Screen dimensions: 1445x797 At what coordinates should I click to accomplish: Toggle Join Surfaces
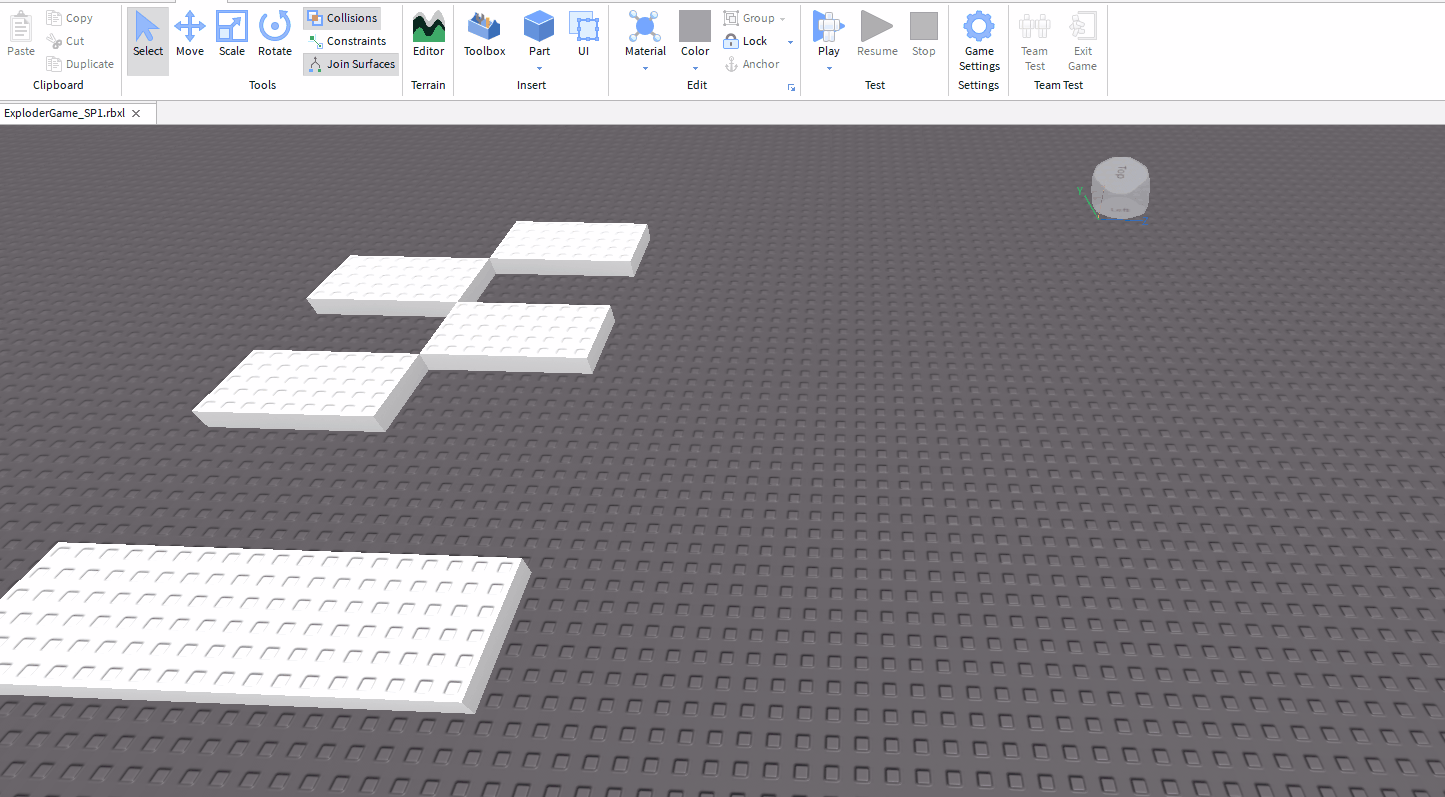[350, 63]
